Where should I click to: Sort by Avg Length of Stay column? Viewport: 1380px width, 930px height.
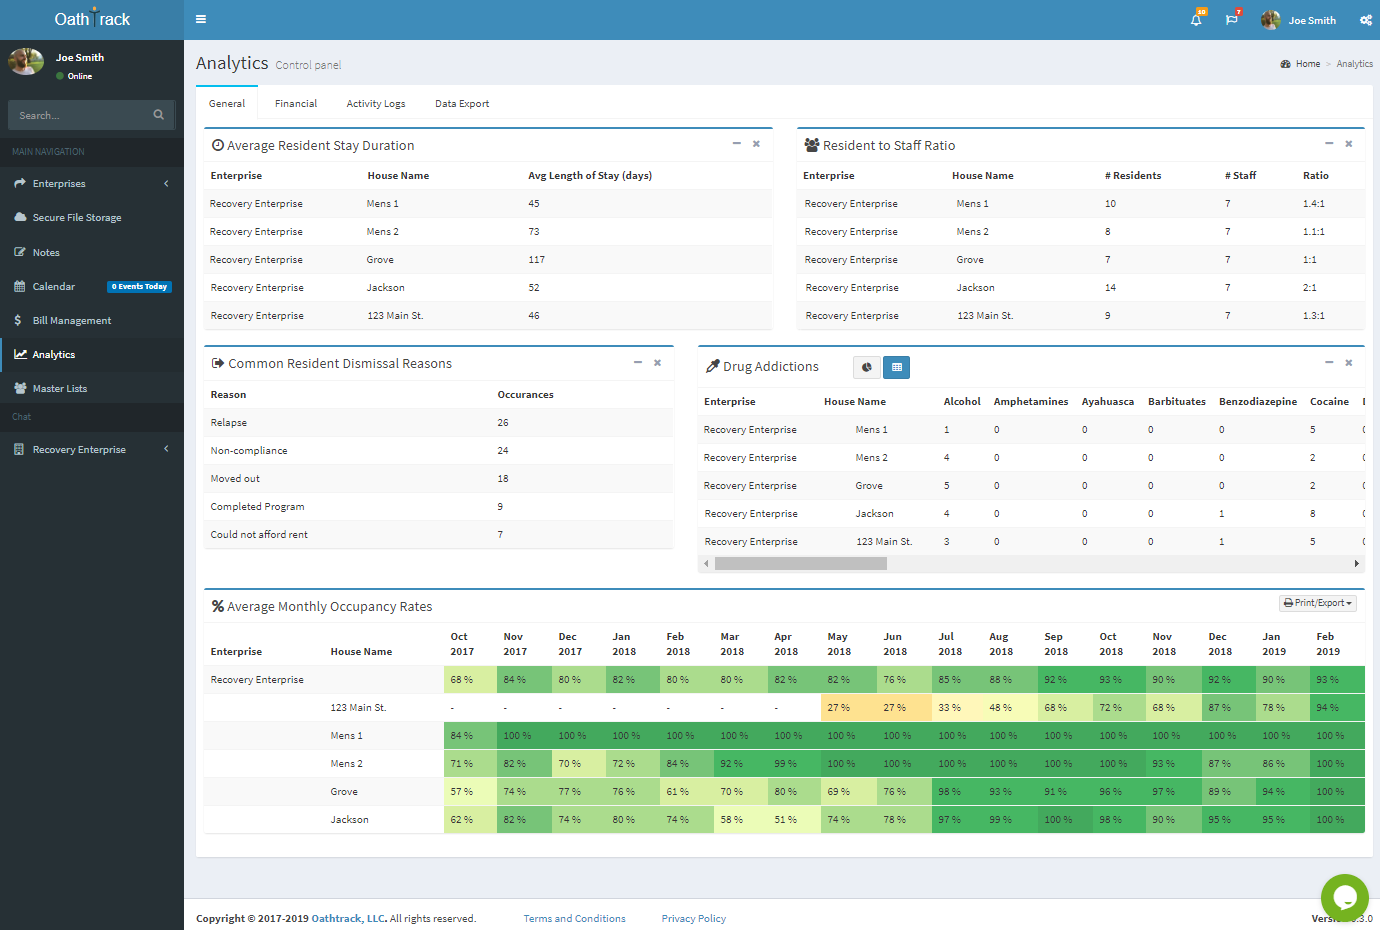(590, 176)
